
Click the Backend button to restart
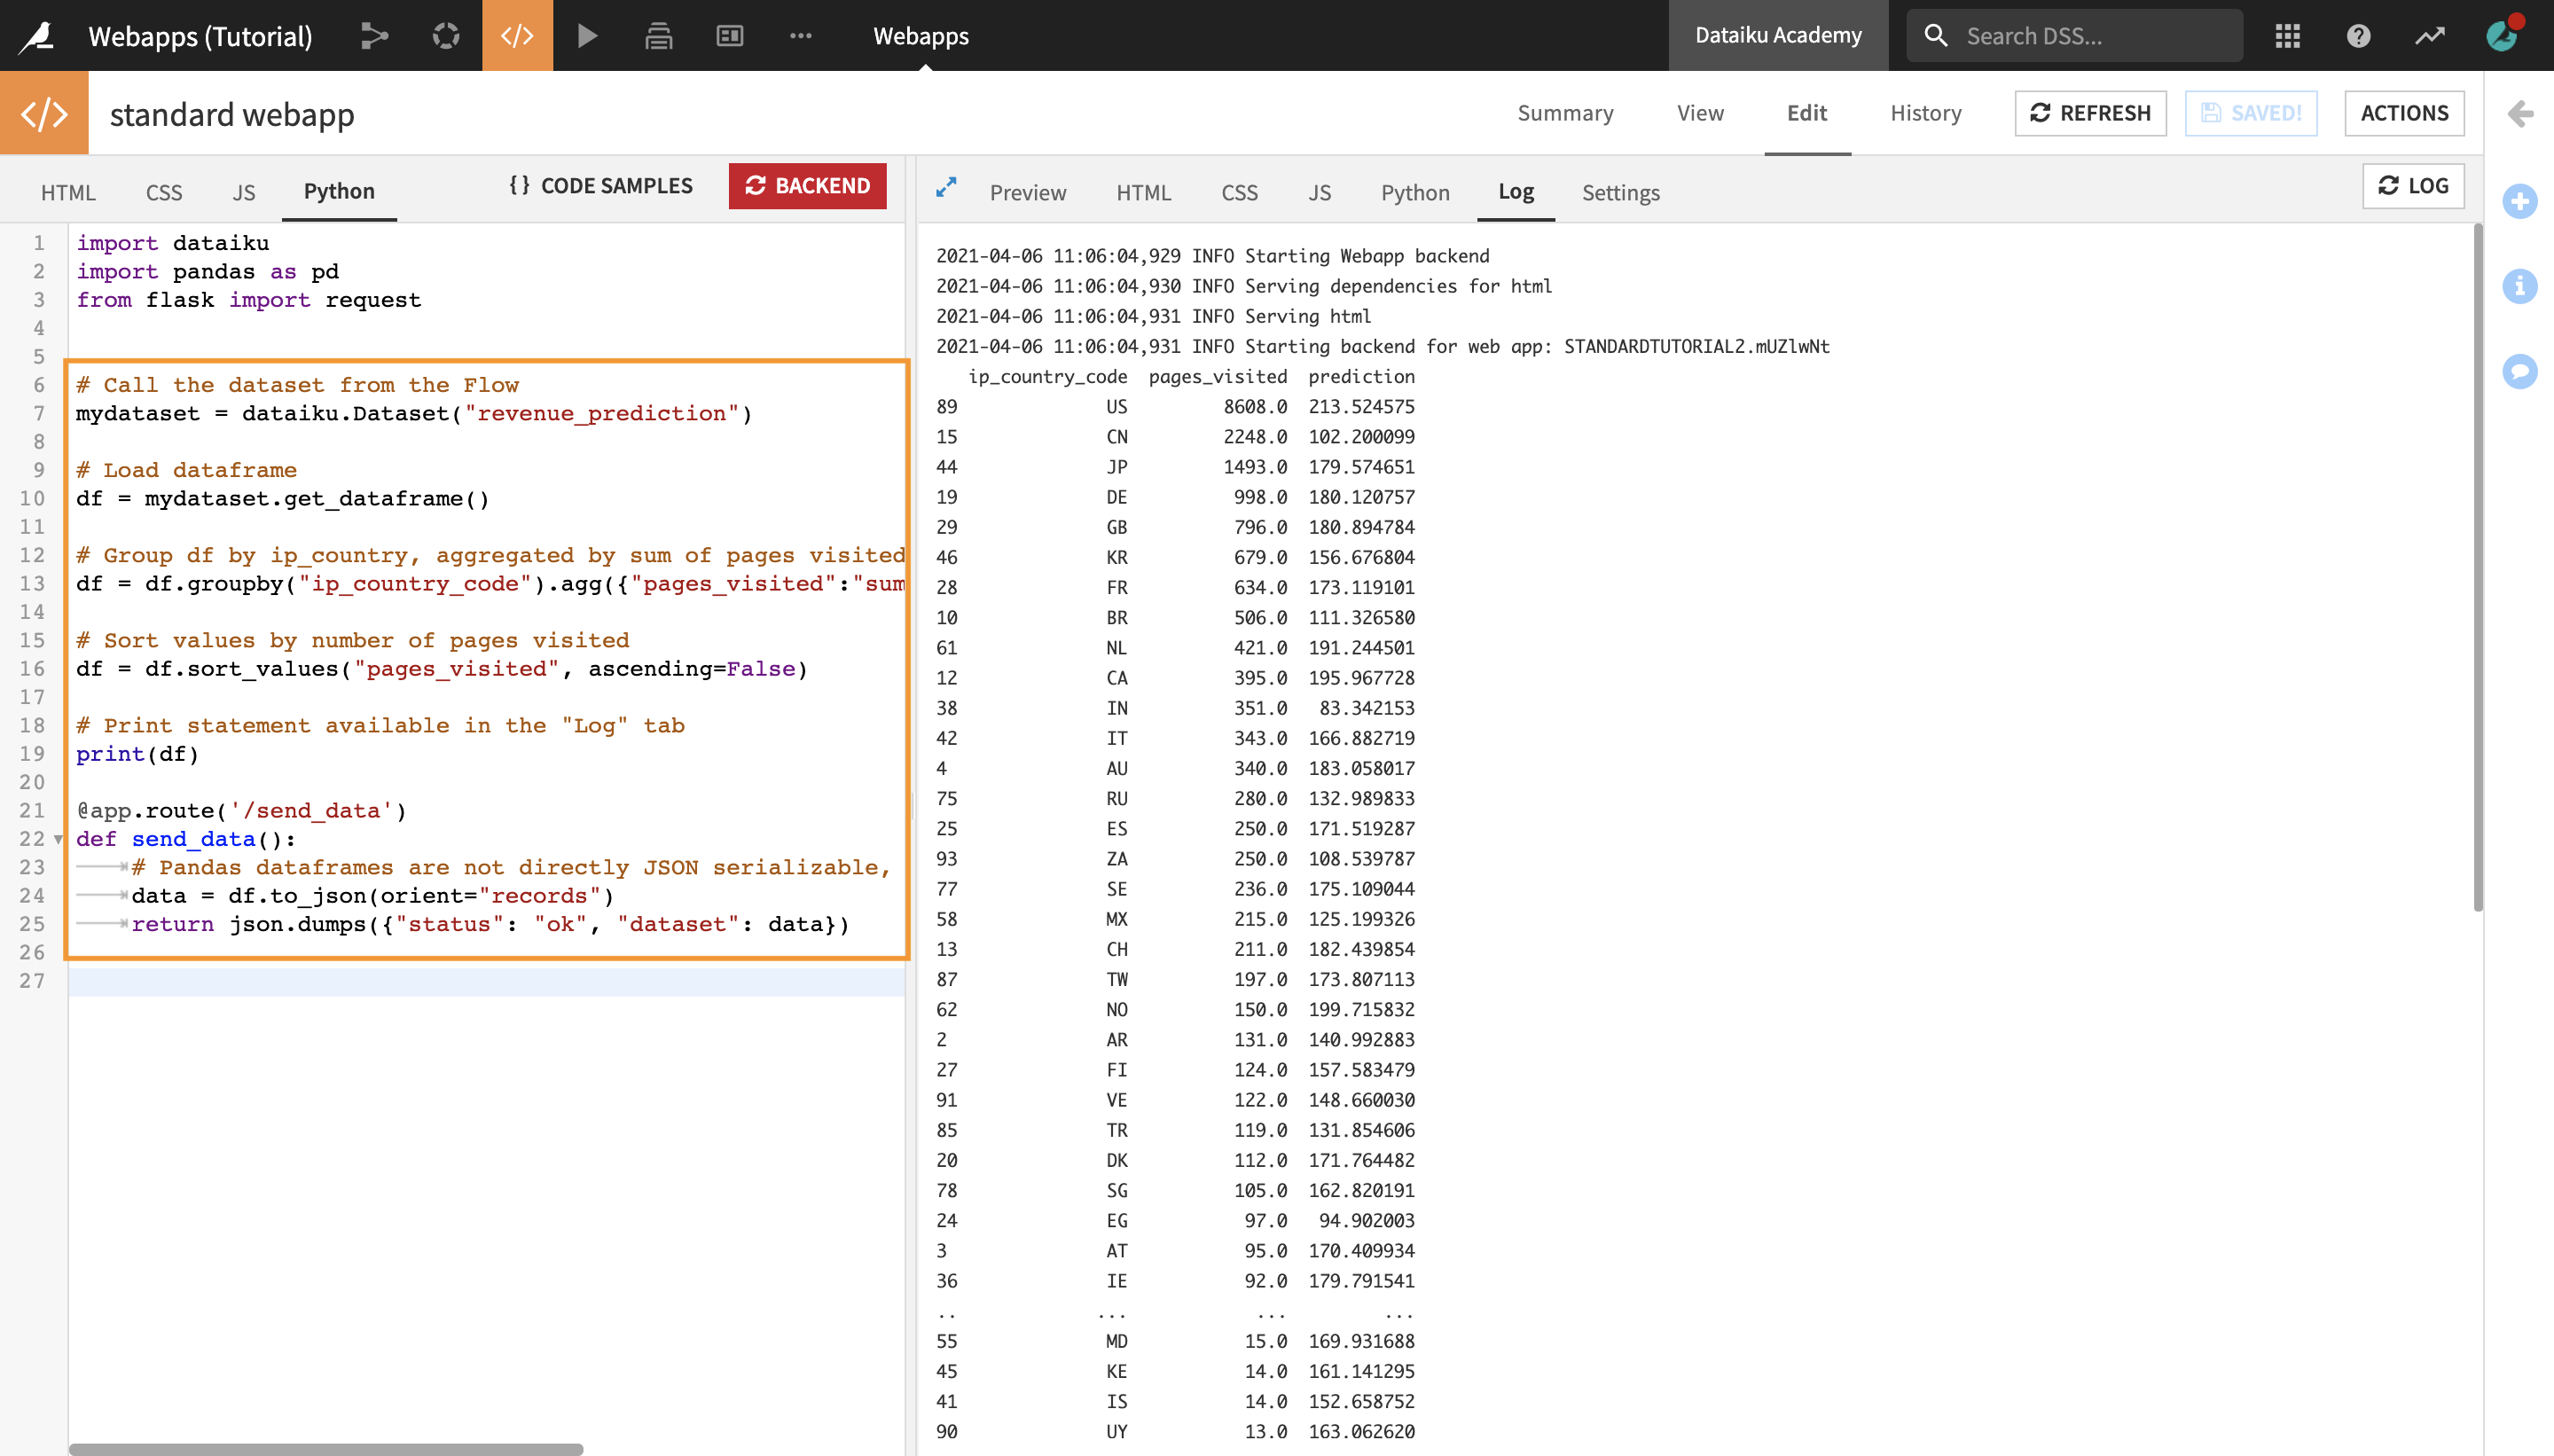click(807, 188)
